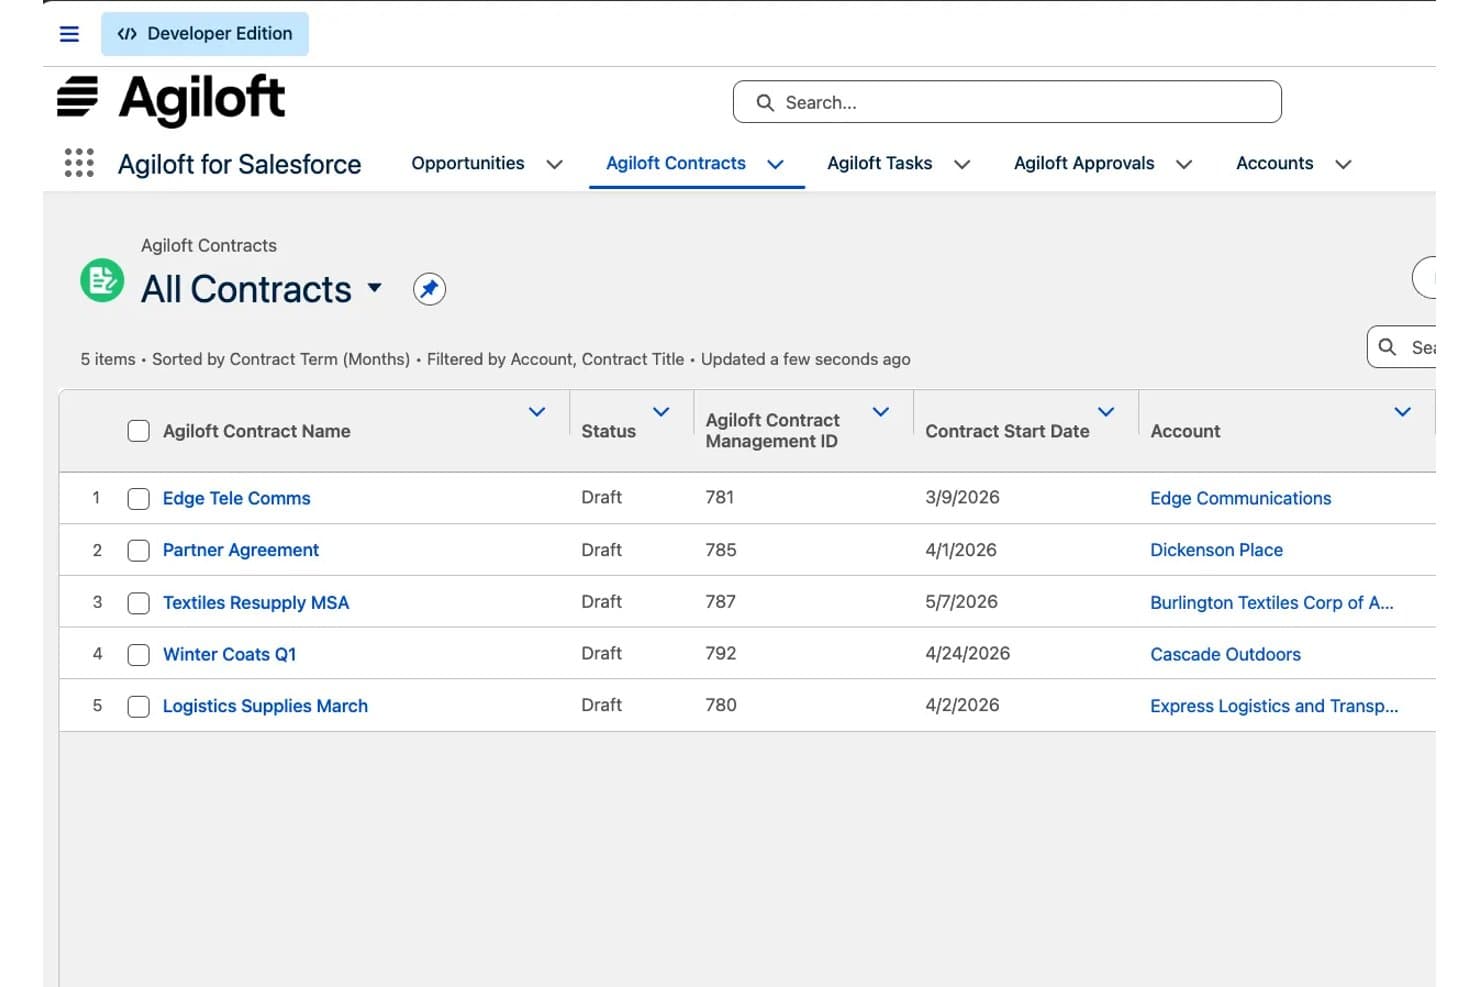The image size is (1480, 987).
Task: Navigate to the Accounts tab
Action: pos(1275,163)
